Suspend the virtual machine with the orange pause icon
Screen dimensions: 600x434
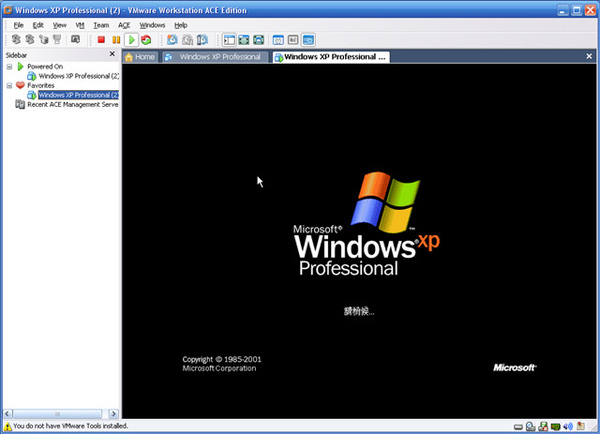point(116,39)
